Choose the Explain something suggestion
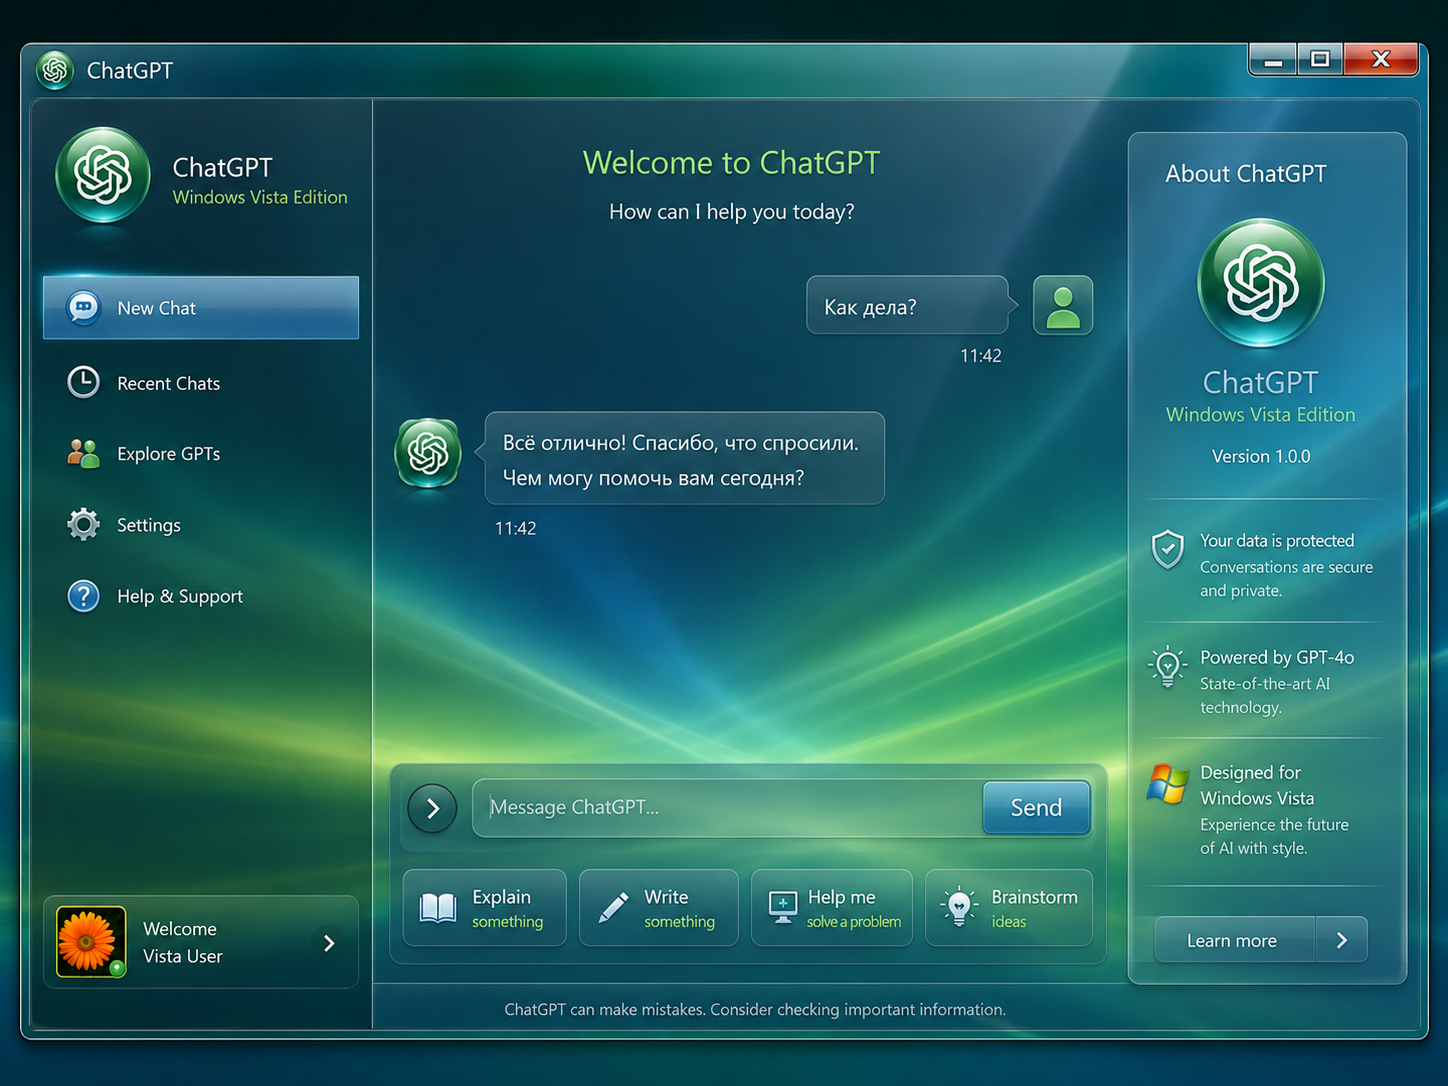 (485, 908)
